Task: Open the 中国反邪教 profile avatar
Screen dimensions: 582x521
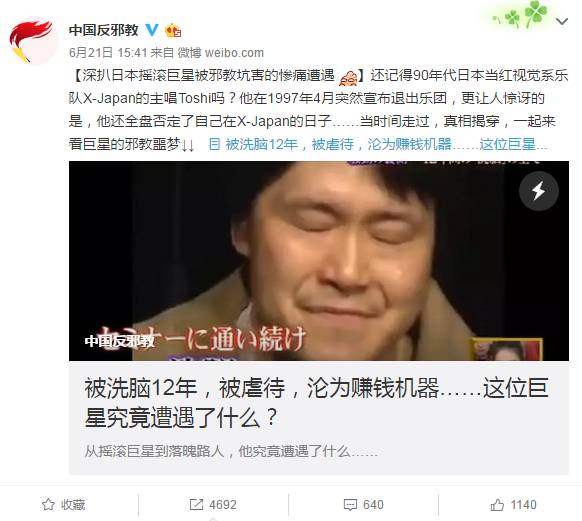Action: tap(33, 41)
